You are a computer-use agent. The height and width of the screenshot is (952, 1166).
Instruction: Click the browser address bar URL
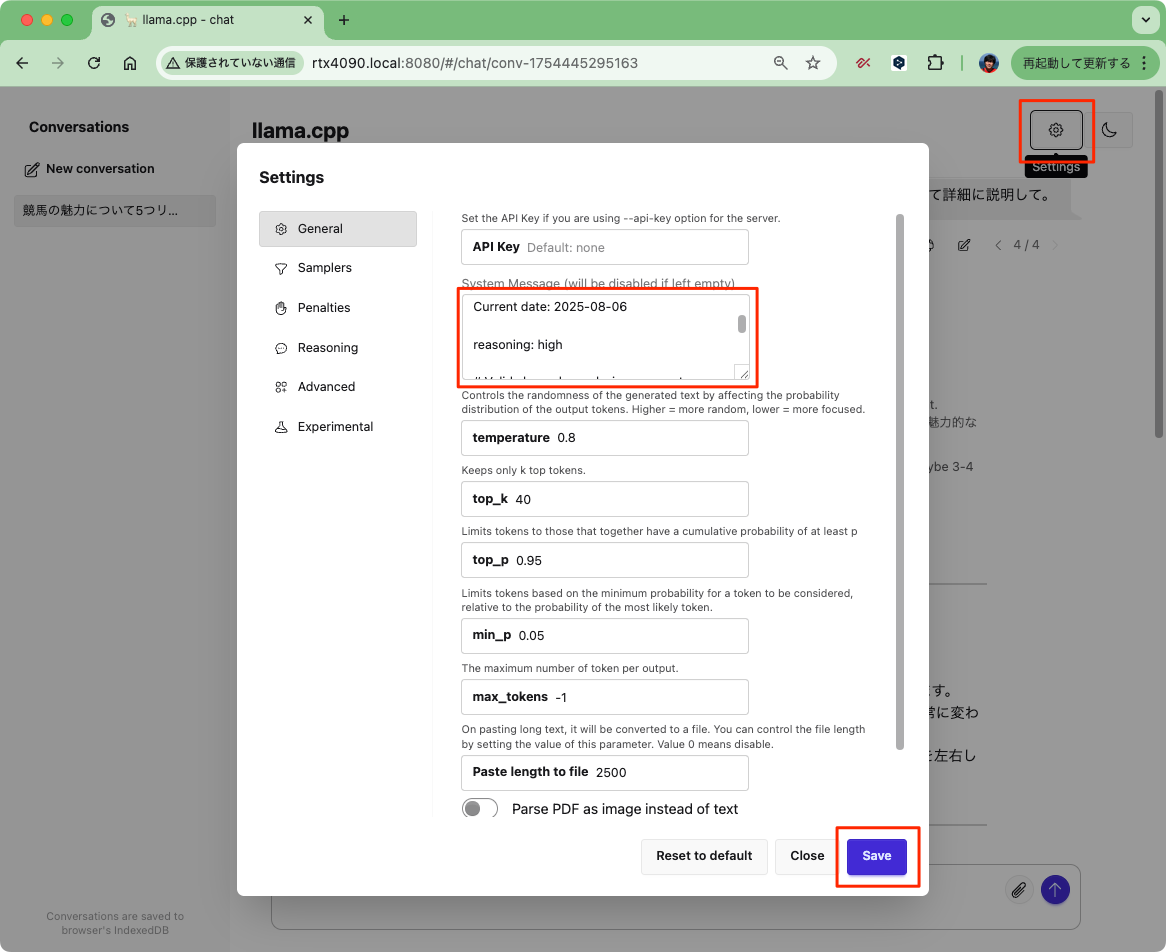[x=475, y=63]
